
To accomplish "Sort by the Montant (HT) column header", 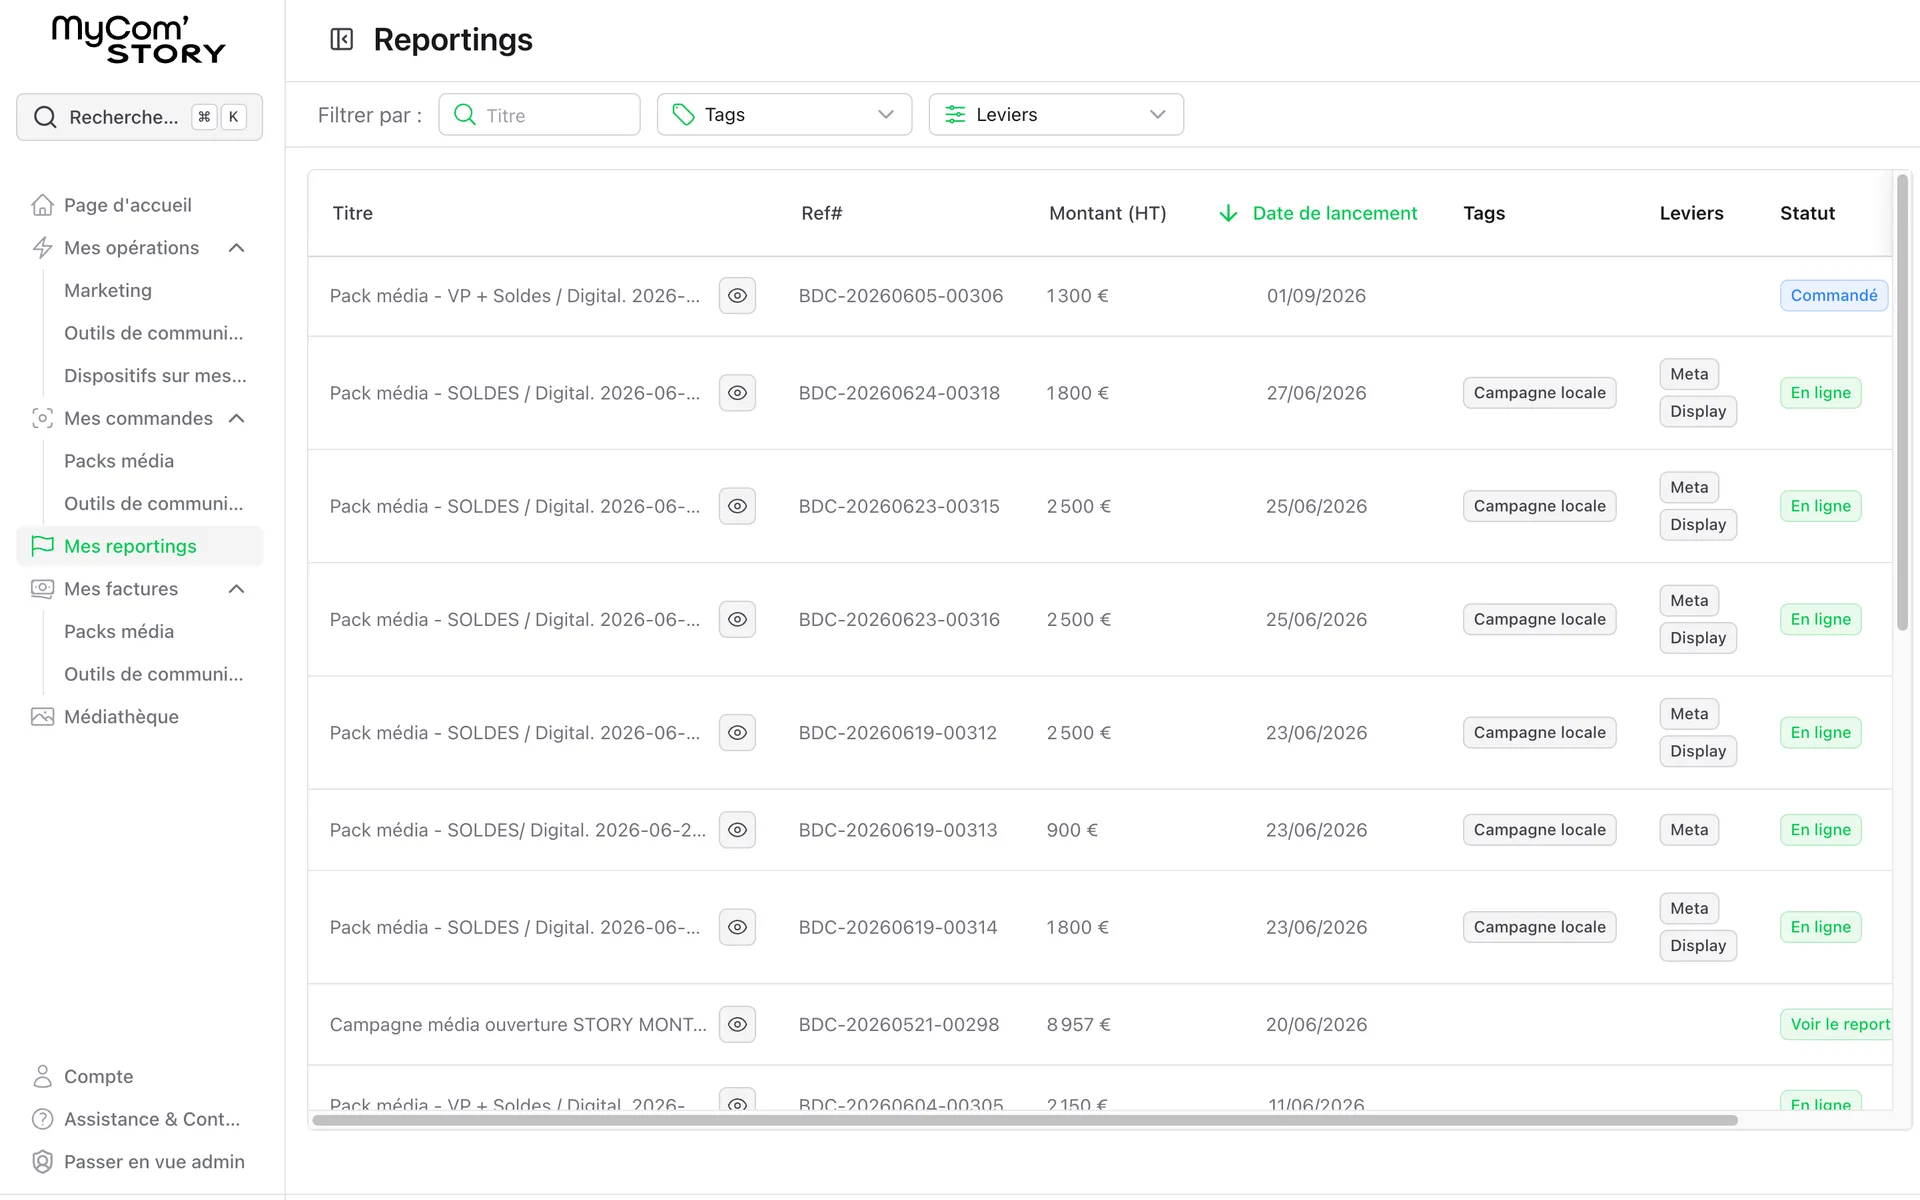I will click(1107, 213).
